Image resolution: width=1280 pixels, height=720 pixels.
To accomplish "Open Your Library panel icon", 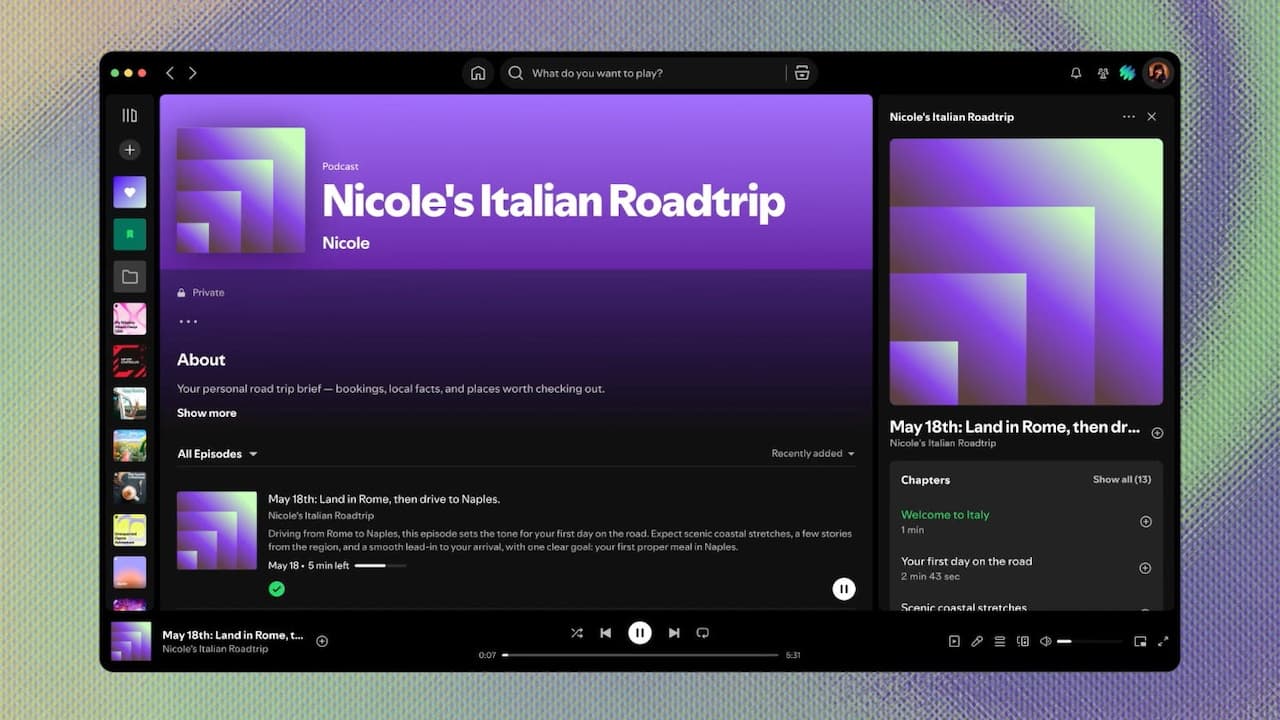I will (129, 116).
